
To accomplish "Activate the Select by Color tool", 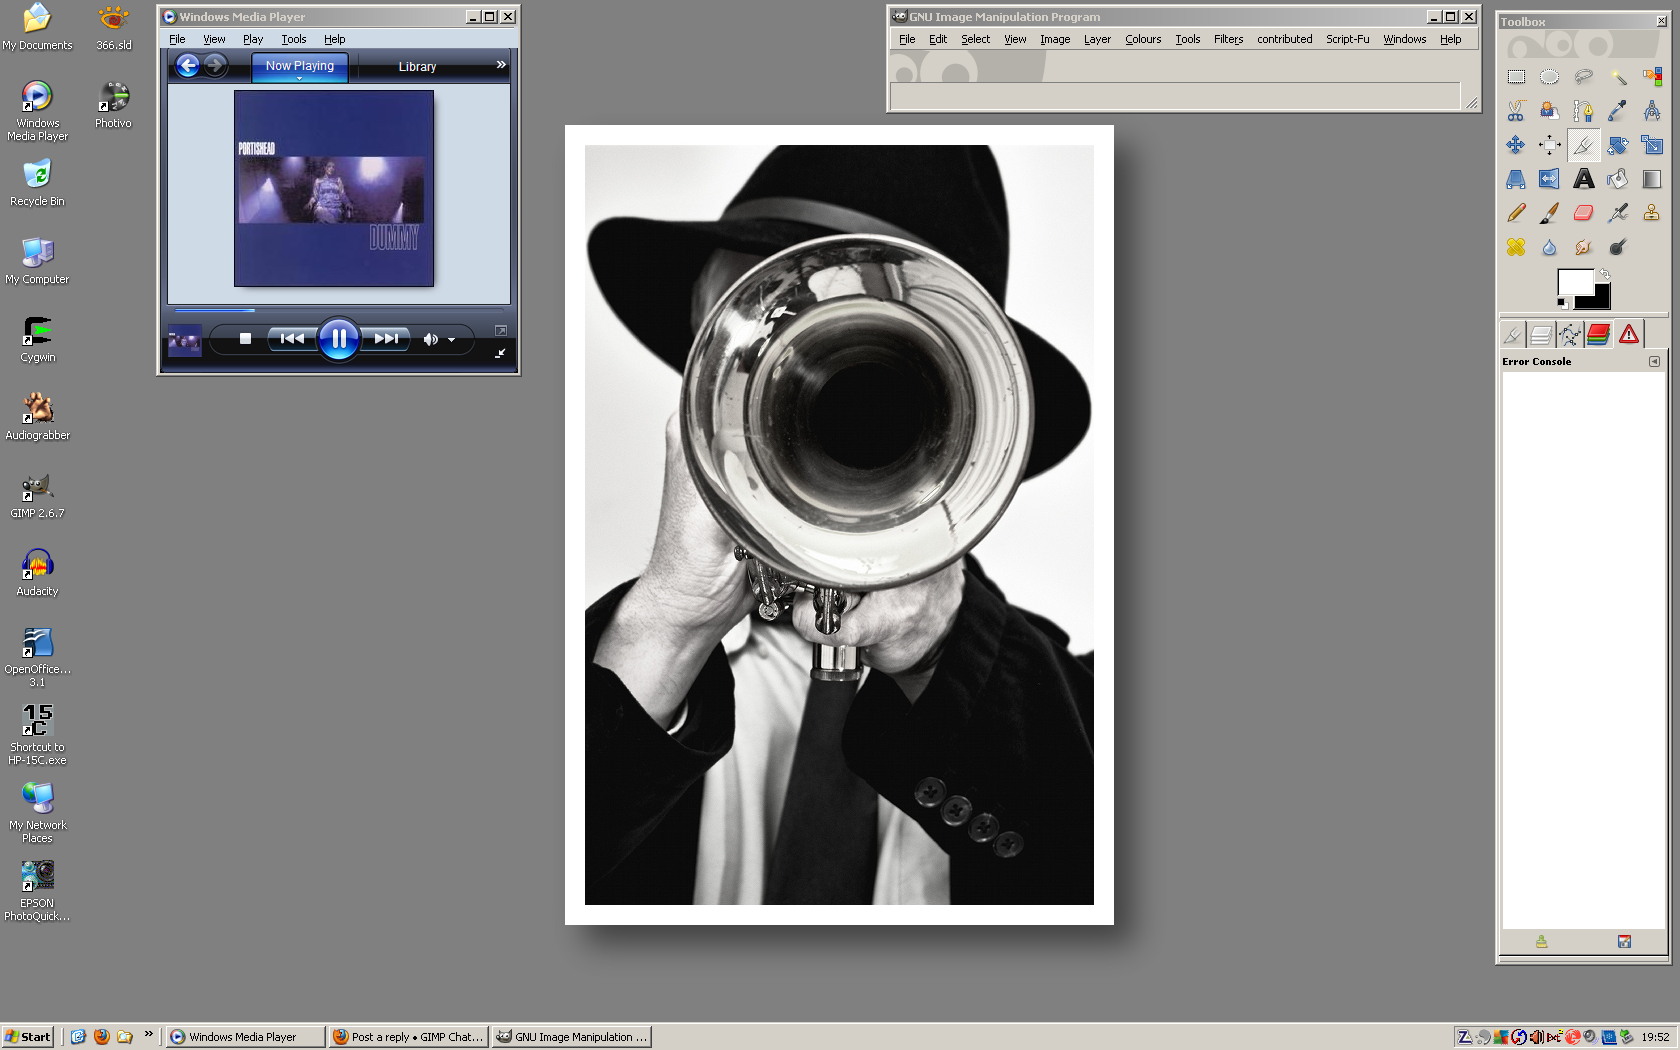I will (x=1651, y=77).
